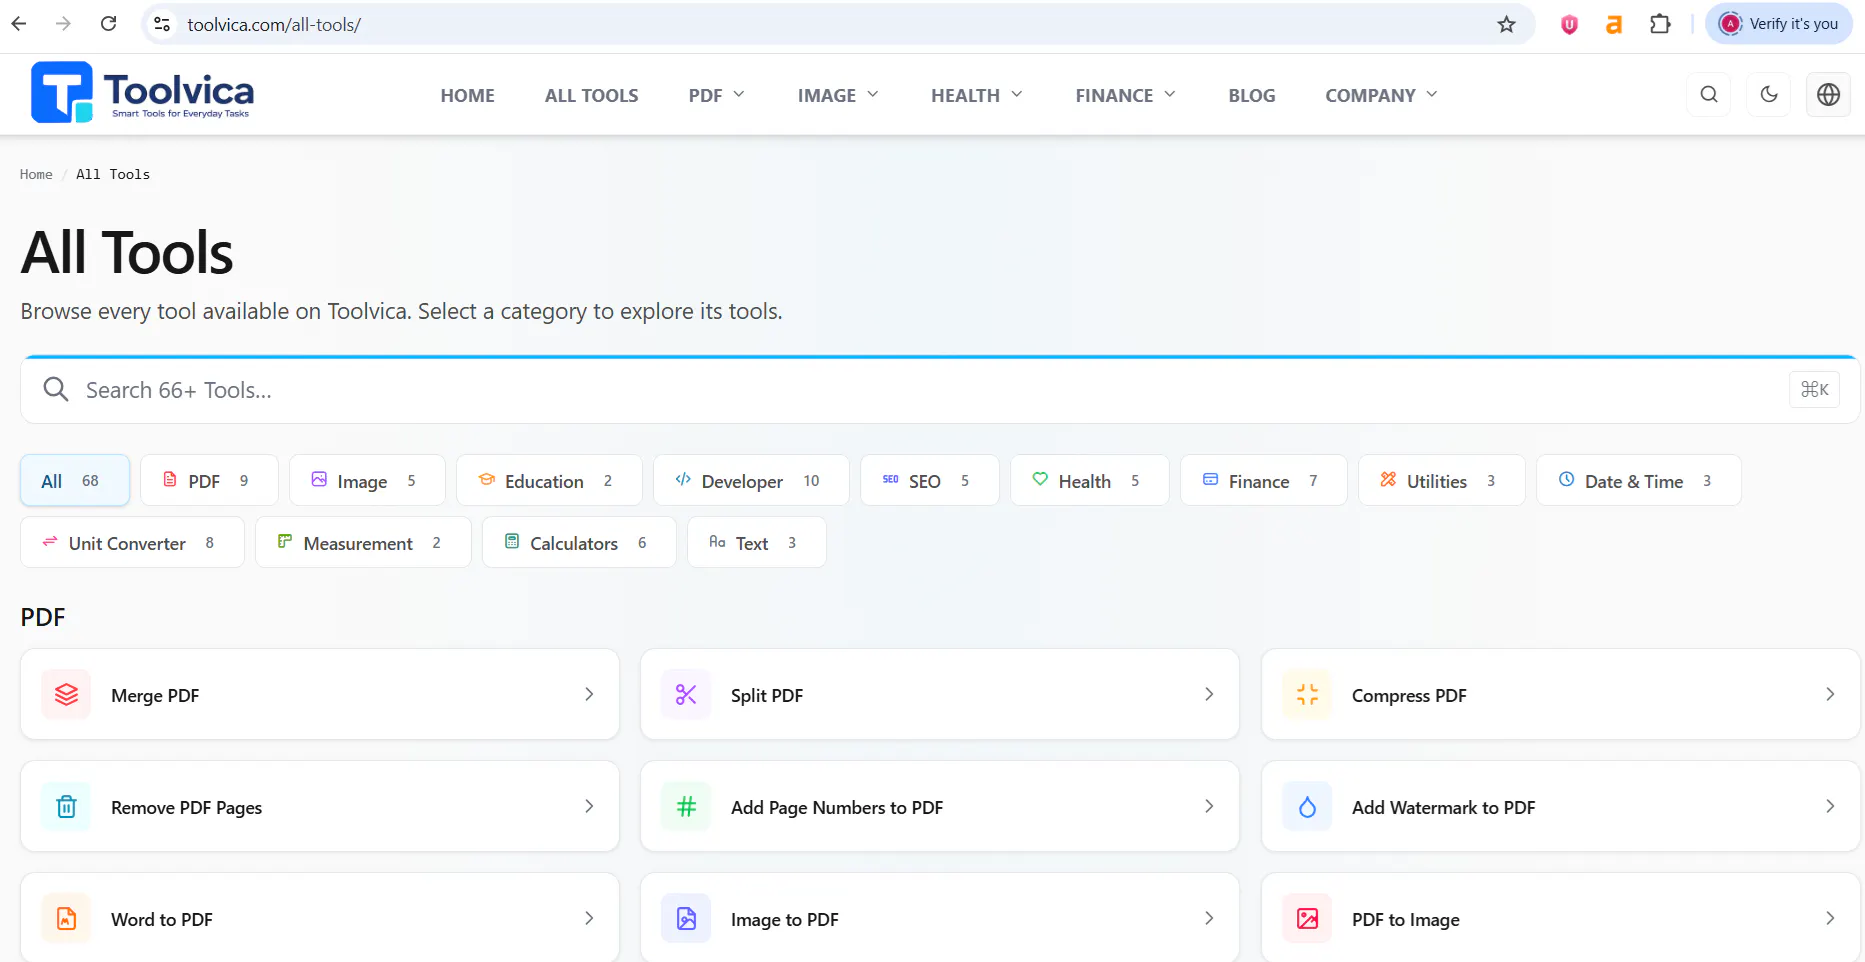The image size is (1865, 962).
Task: Expand the PDF menu in the navbar
Action: coord(716,96)
